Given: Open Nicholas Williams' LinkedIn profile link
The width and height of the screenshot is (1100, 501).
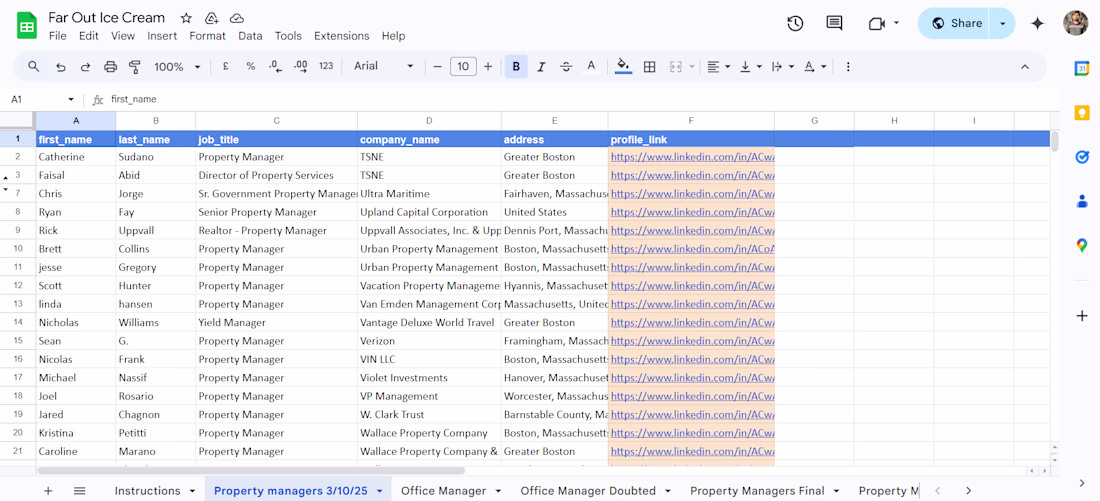Looking at the screenshot, I should coord(692,323).
